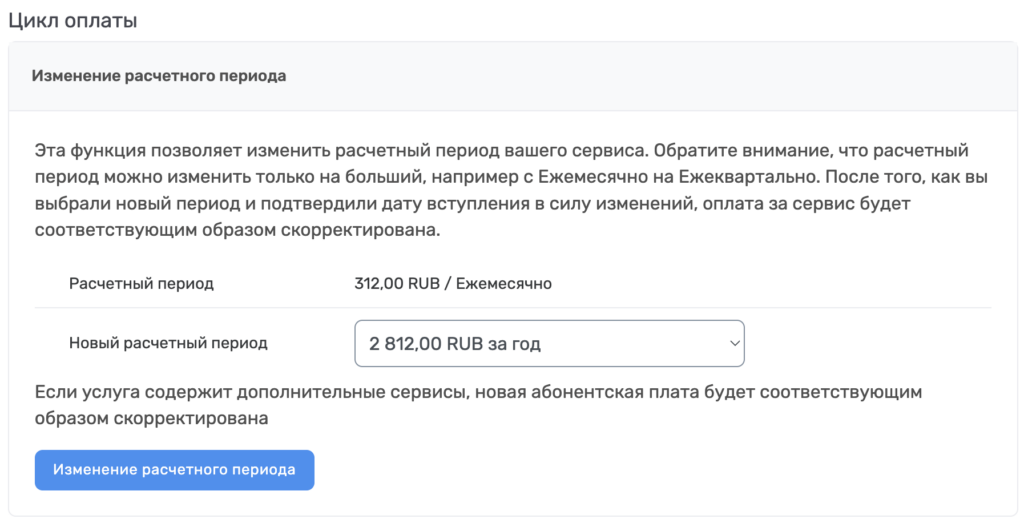Click the 'Расчетный период' label
The width and height of the screenshot is (1024, 523).
pos(141,284)
